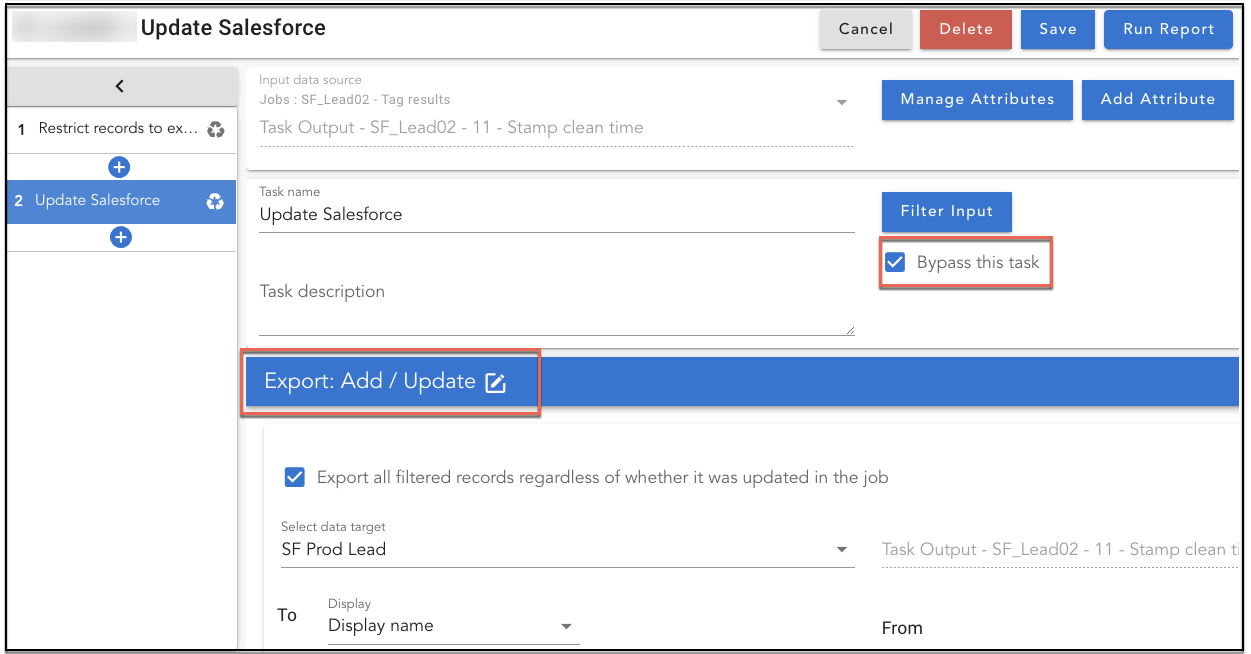Screen dimensions: 1251x654
Task: Click truncated Task Output field beside data target
Action: 1060,550
